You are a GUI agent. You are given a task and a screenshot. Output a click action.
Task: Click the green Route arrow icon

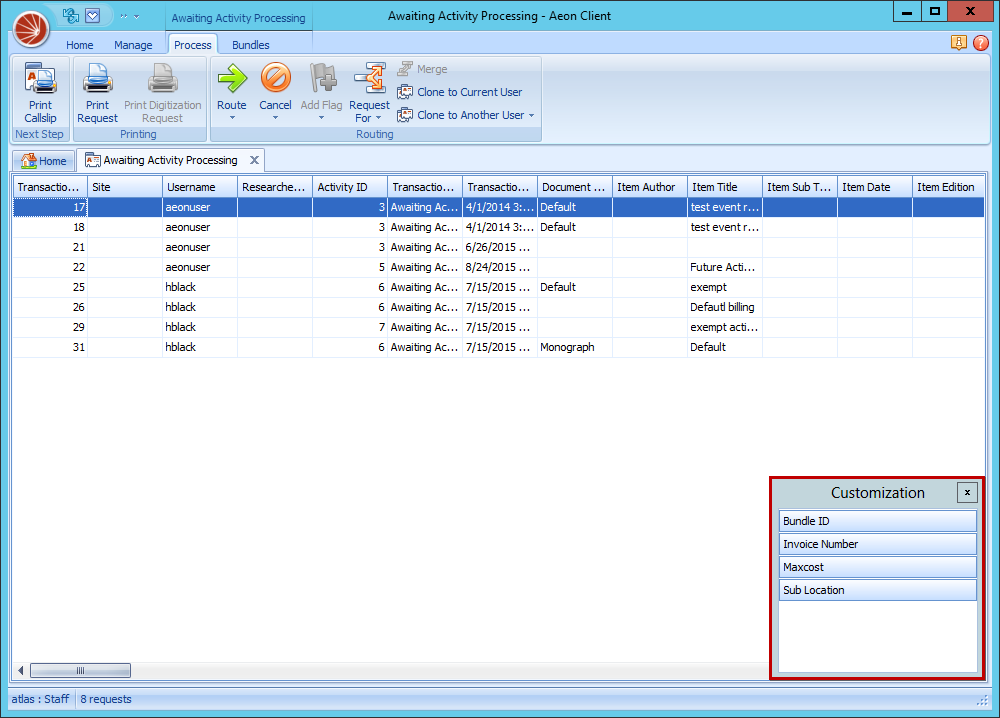232,78
